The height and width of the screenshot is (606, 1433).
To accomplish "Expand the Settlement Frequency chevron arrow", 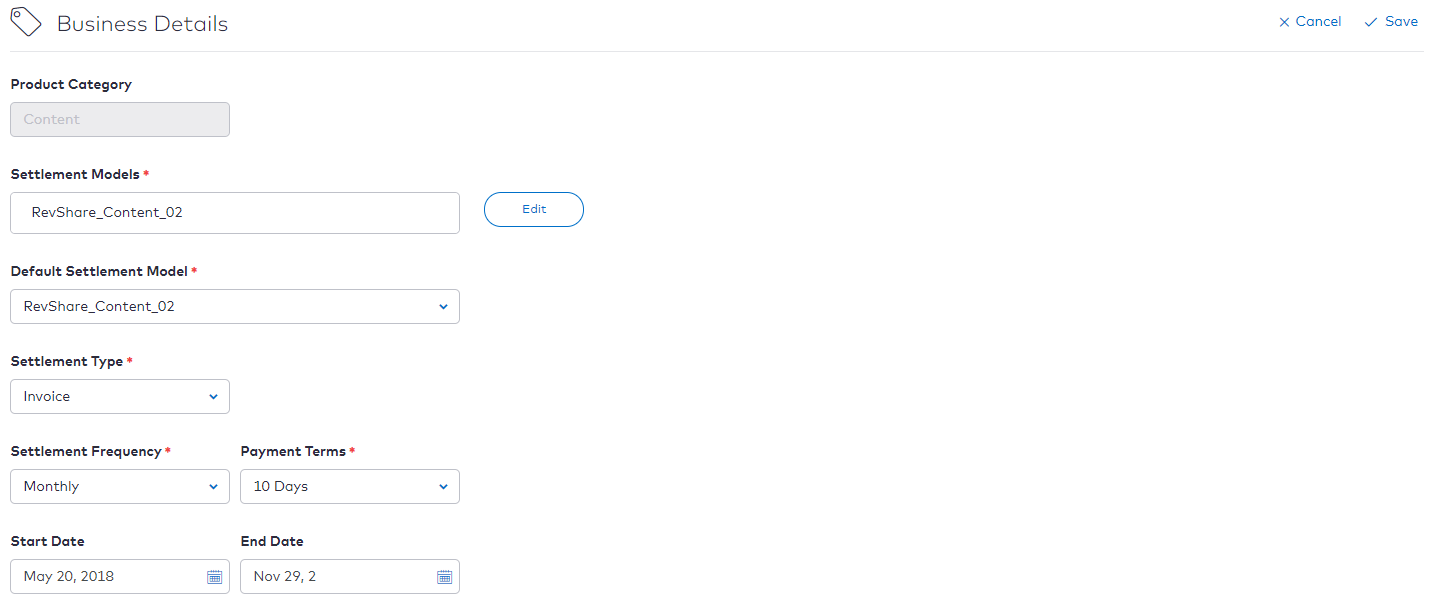I will (x=213, y=487).
